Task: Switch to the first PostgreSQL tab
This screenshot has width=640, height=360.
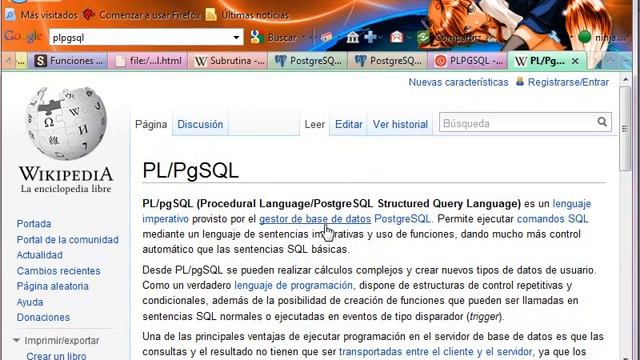Action: click(x=308, y=61)
